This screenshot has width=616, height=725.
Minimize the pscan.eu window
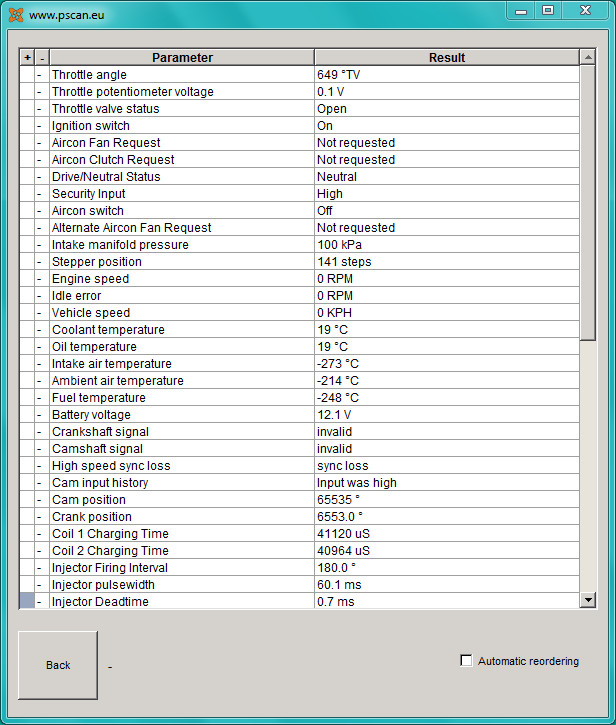click(521, 11)
